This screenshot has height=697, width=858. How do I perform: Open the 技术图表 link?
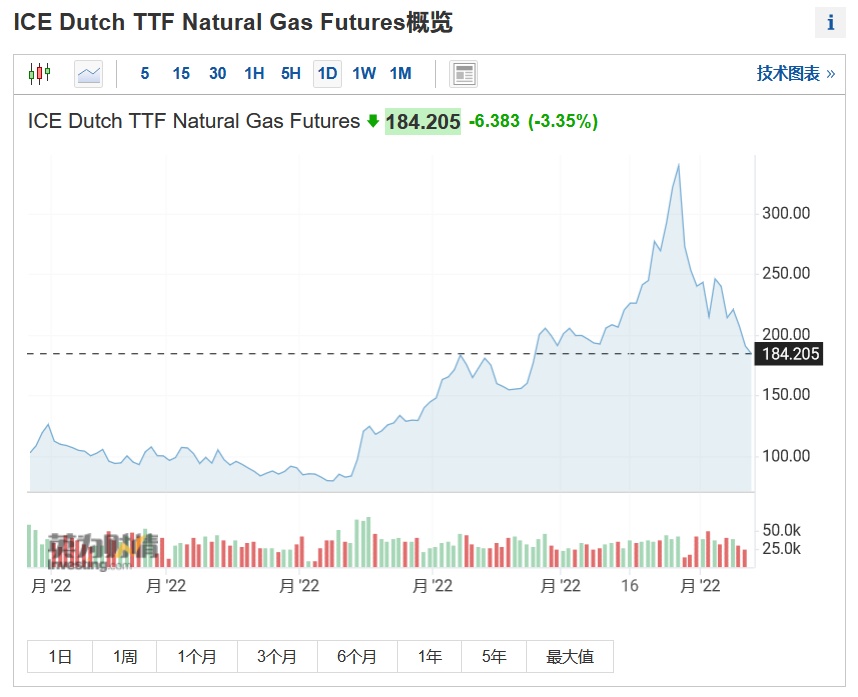tap(795, 73)
